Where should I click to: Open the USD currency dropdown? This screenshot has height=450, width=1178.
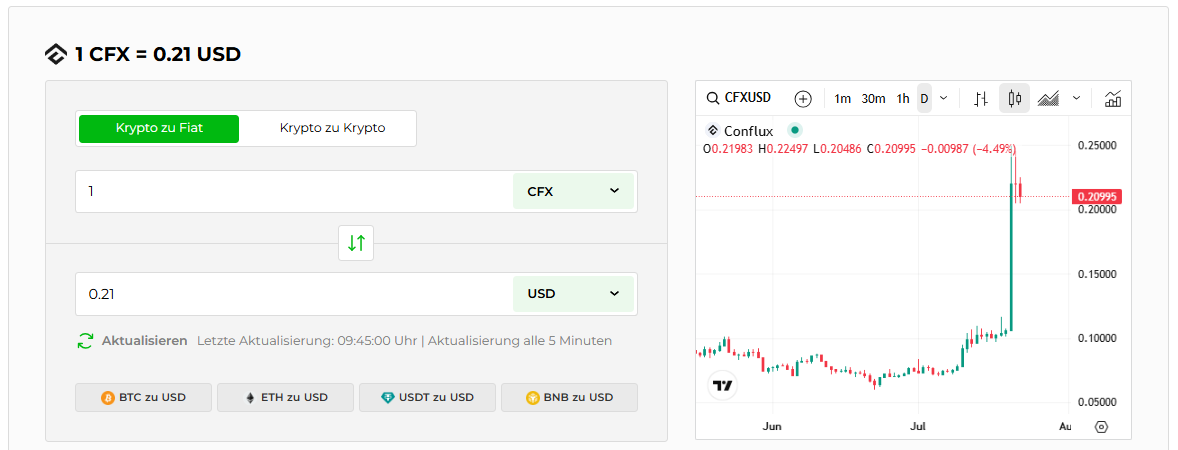pos(573,294)
